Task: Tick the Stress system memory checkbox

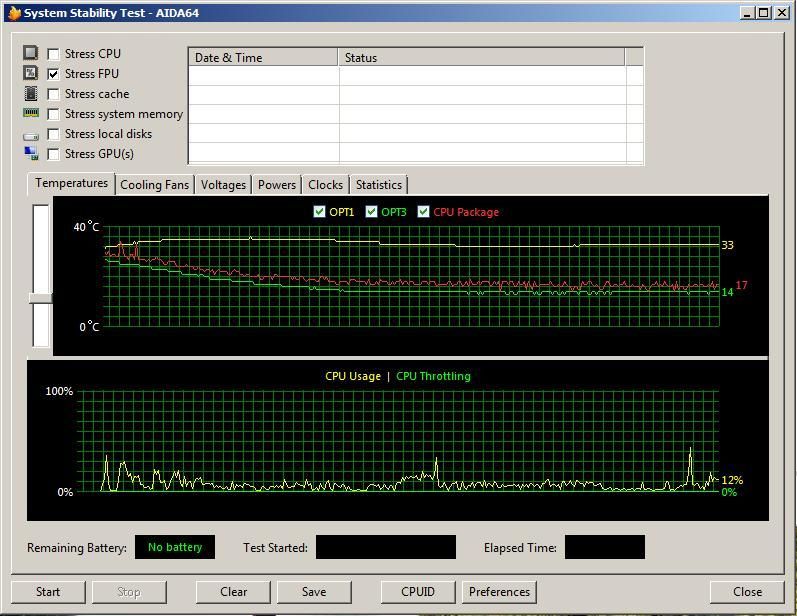Action: click(53, 114)
